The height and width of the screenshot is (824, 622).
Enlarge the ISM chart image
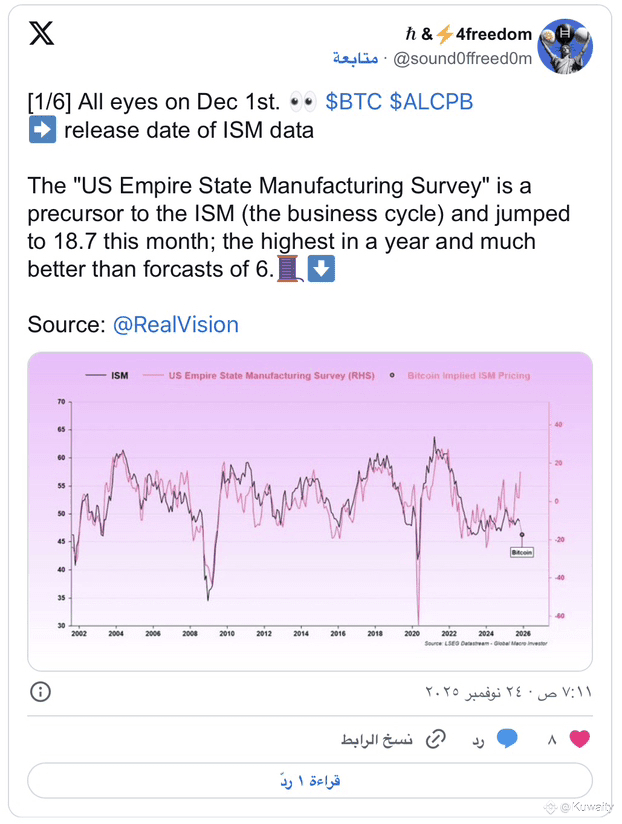(x=310, y=510)
